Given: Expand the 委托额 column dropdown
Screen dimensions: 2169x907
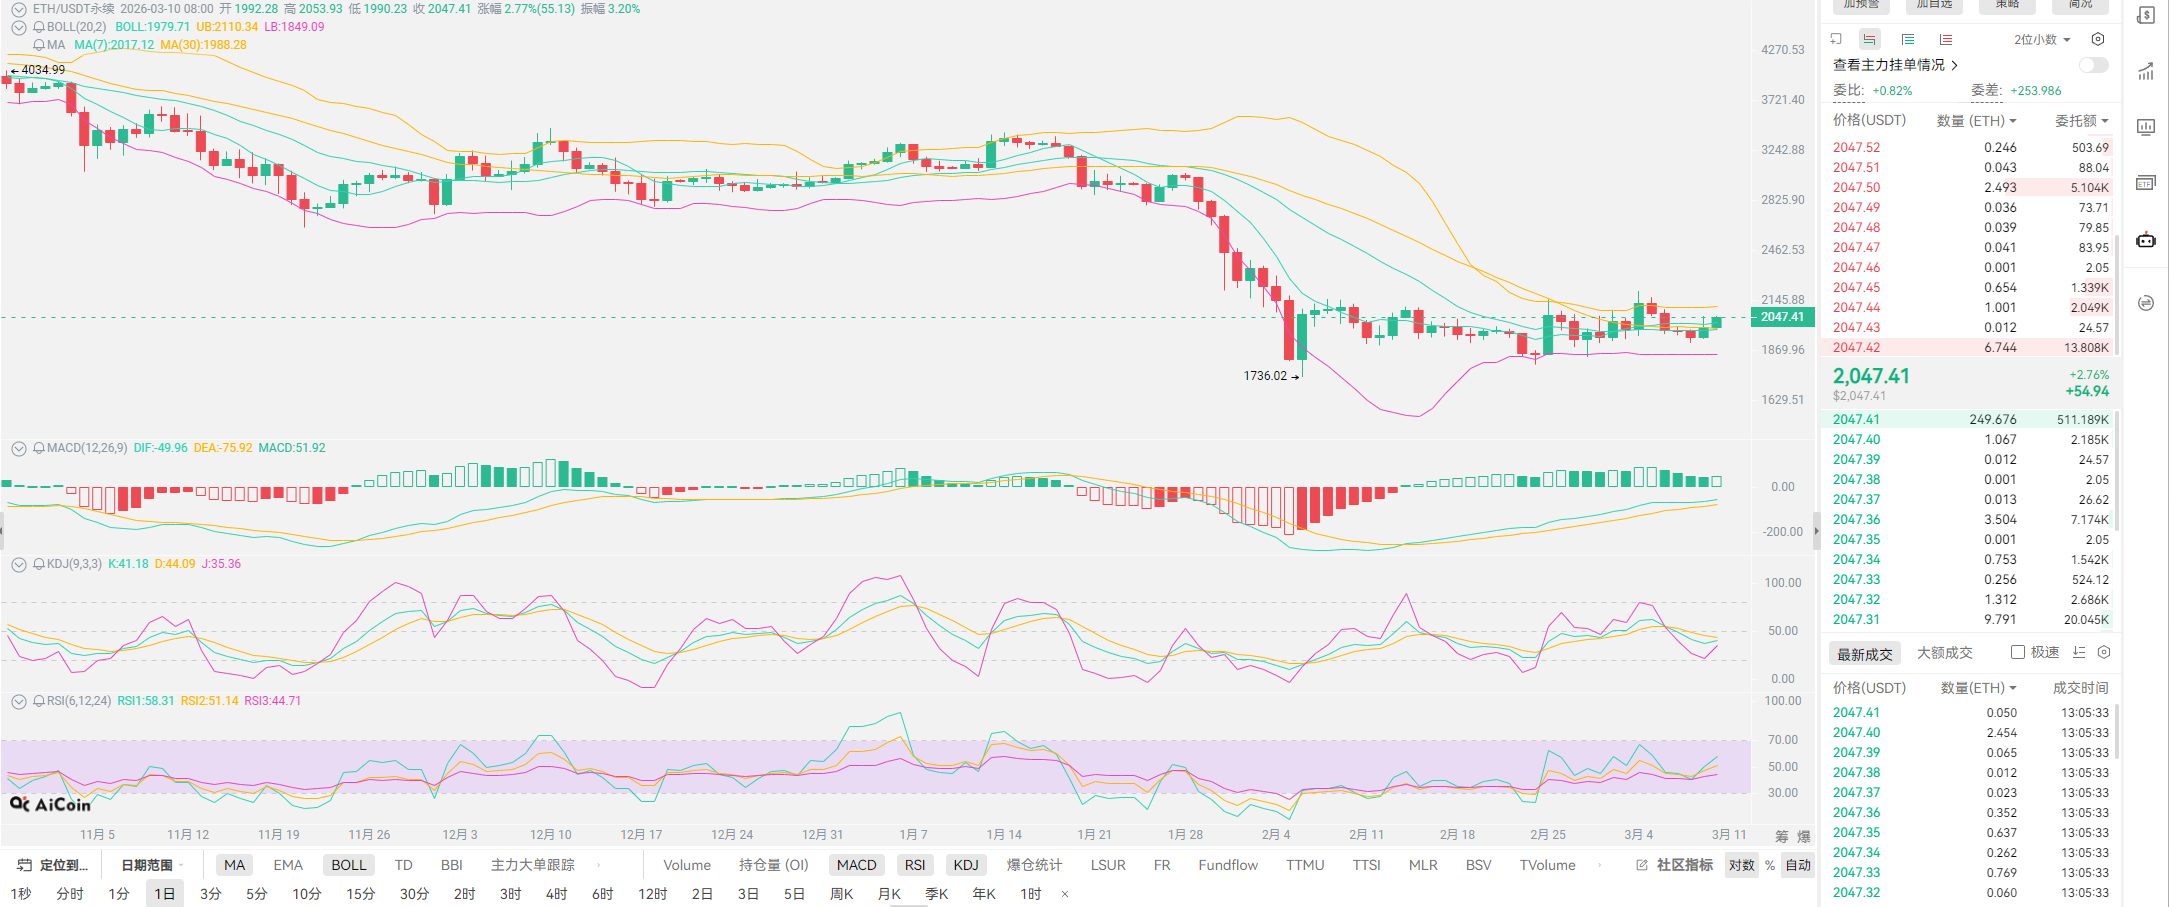Looking at the screenshot, I should pyautogui.click(x=2081, y=121).
